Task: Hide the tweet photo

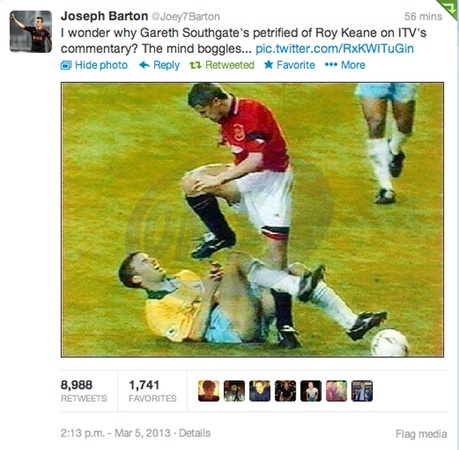Action: (x=94, y=65)
